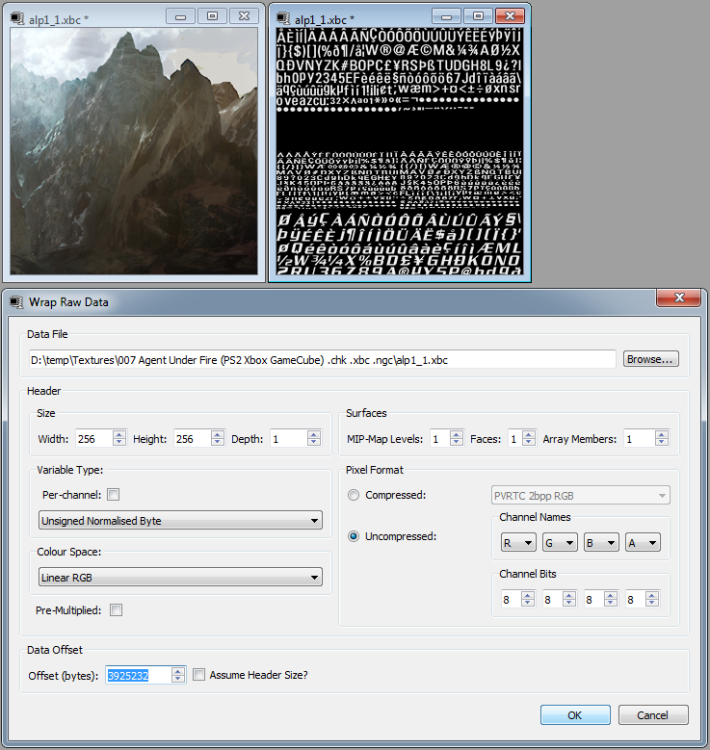Expand the Linear RGB colour space dropdown
The height and width of the screenshot is (750, 710).
180,577
